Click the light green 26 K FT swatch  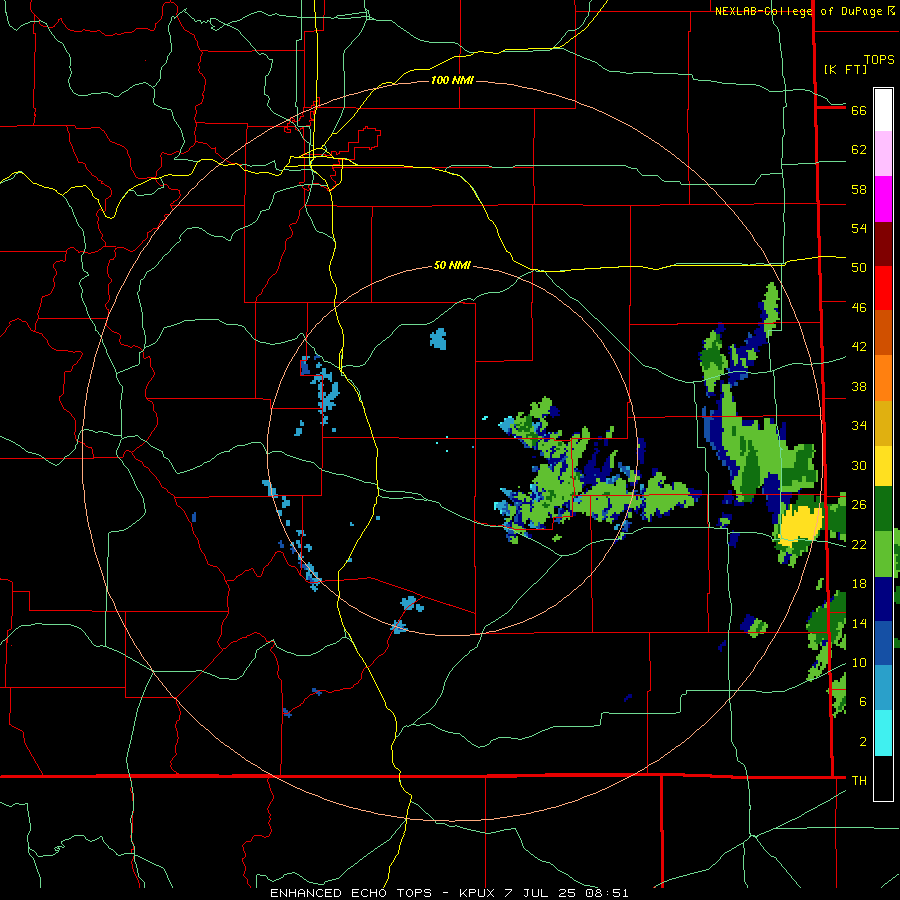point(883,554)
